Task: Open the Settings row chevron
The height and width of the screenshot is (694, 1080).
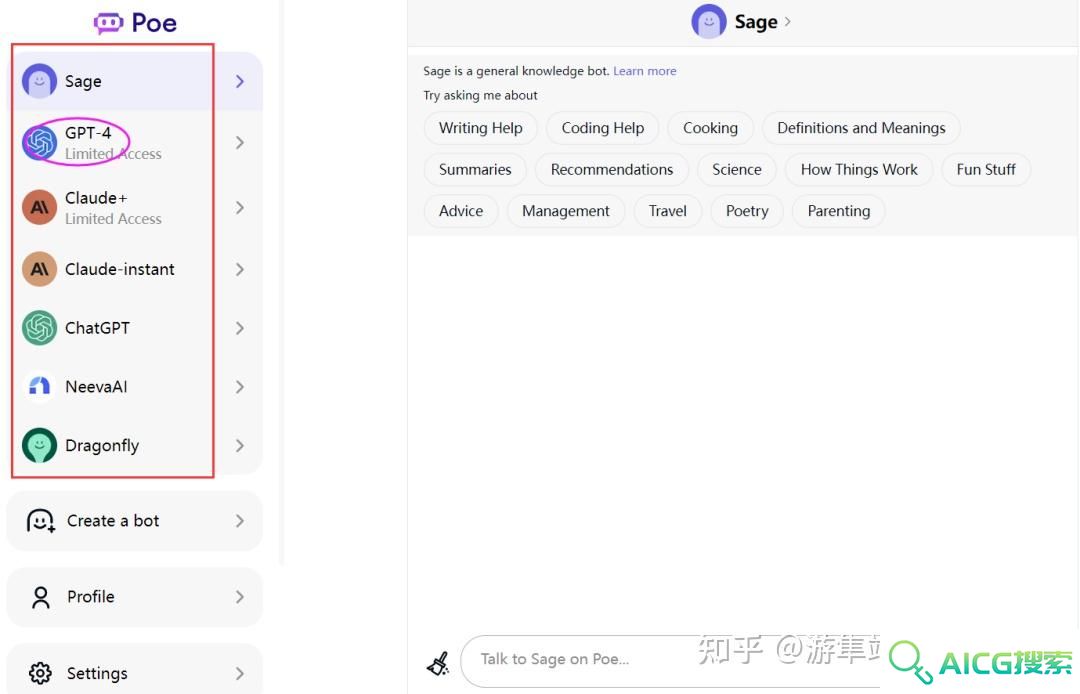Action: (240, 673)
